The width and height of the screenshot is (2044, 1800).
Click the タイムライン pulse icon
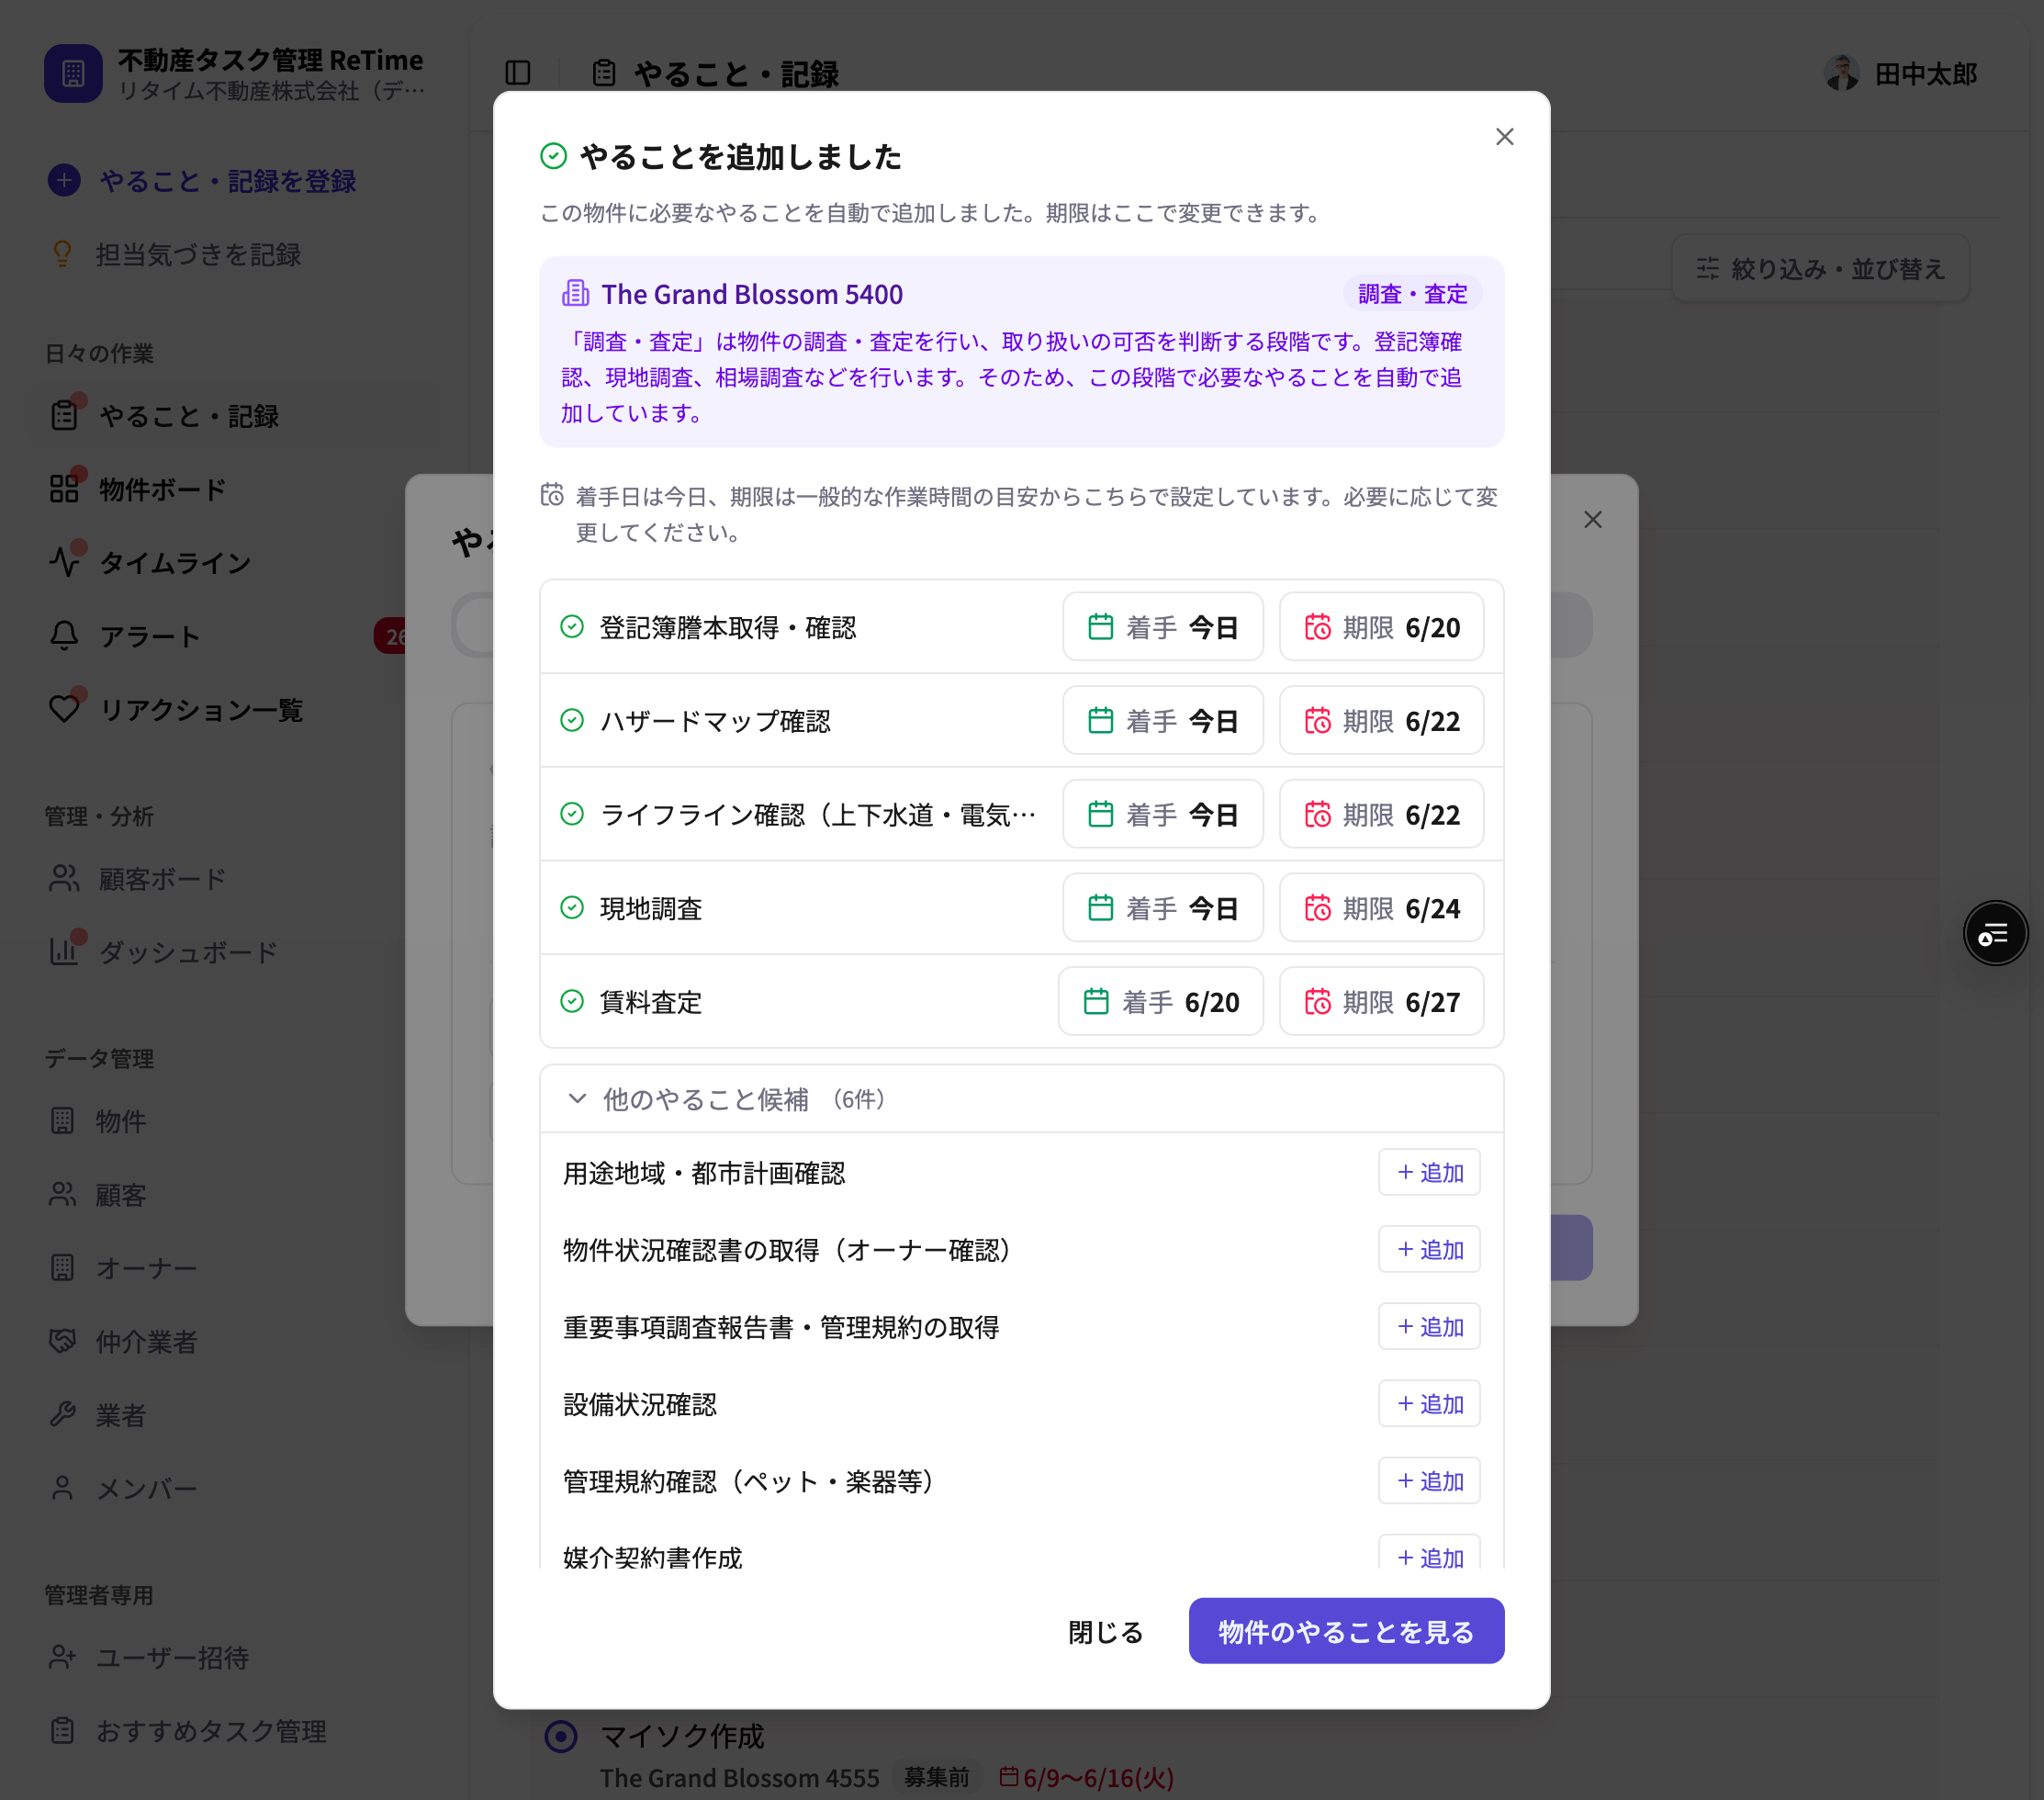(64, 562)
